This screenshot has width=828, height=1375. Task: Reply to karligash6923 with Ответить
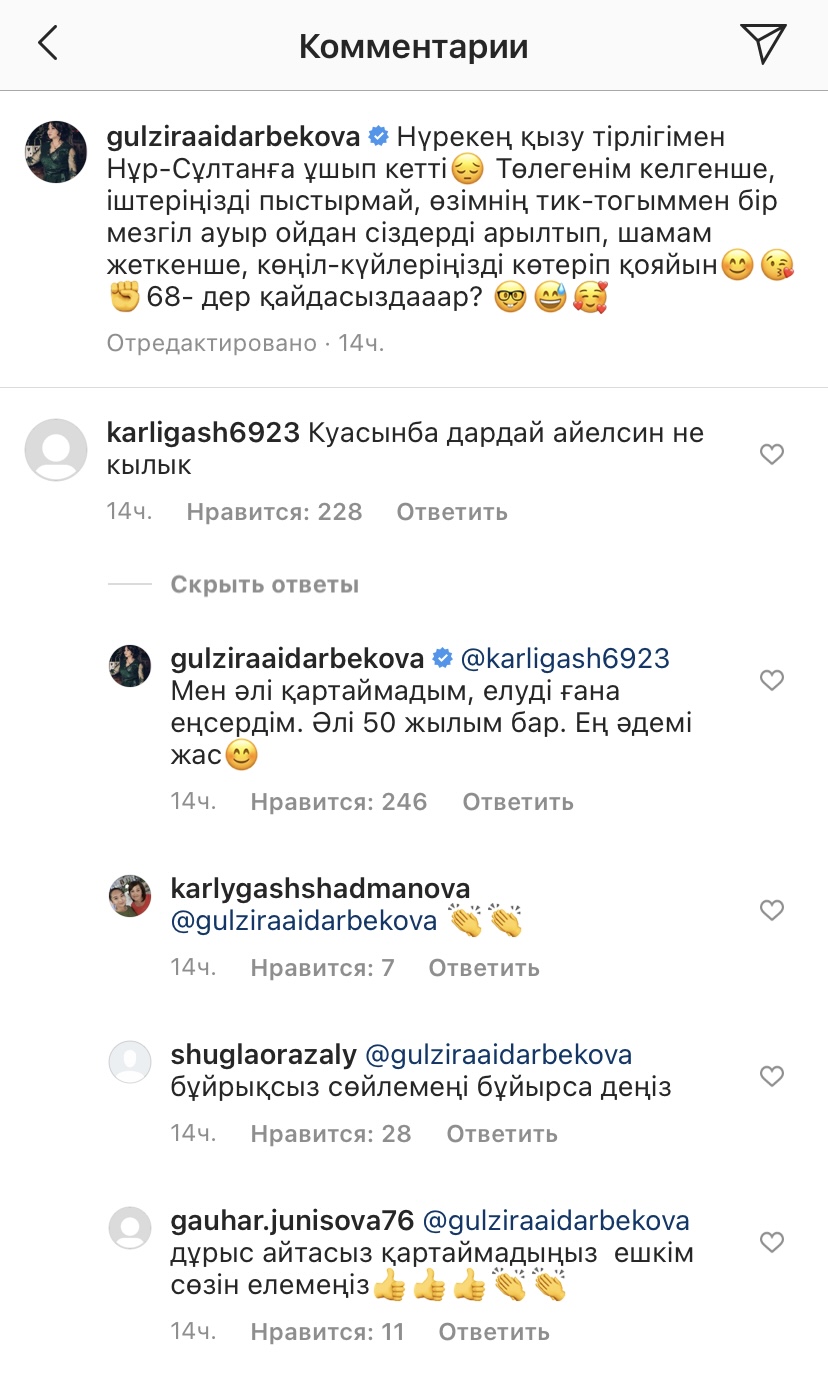pos(452,512)
